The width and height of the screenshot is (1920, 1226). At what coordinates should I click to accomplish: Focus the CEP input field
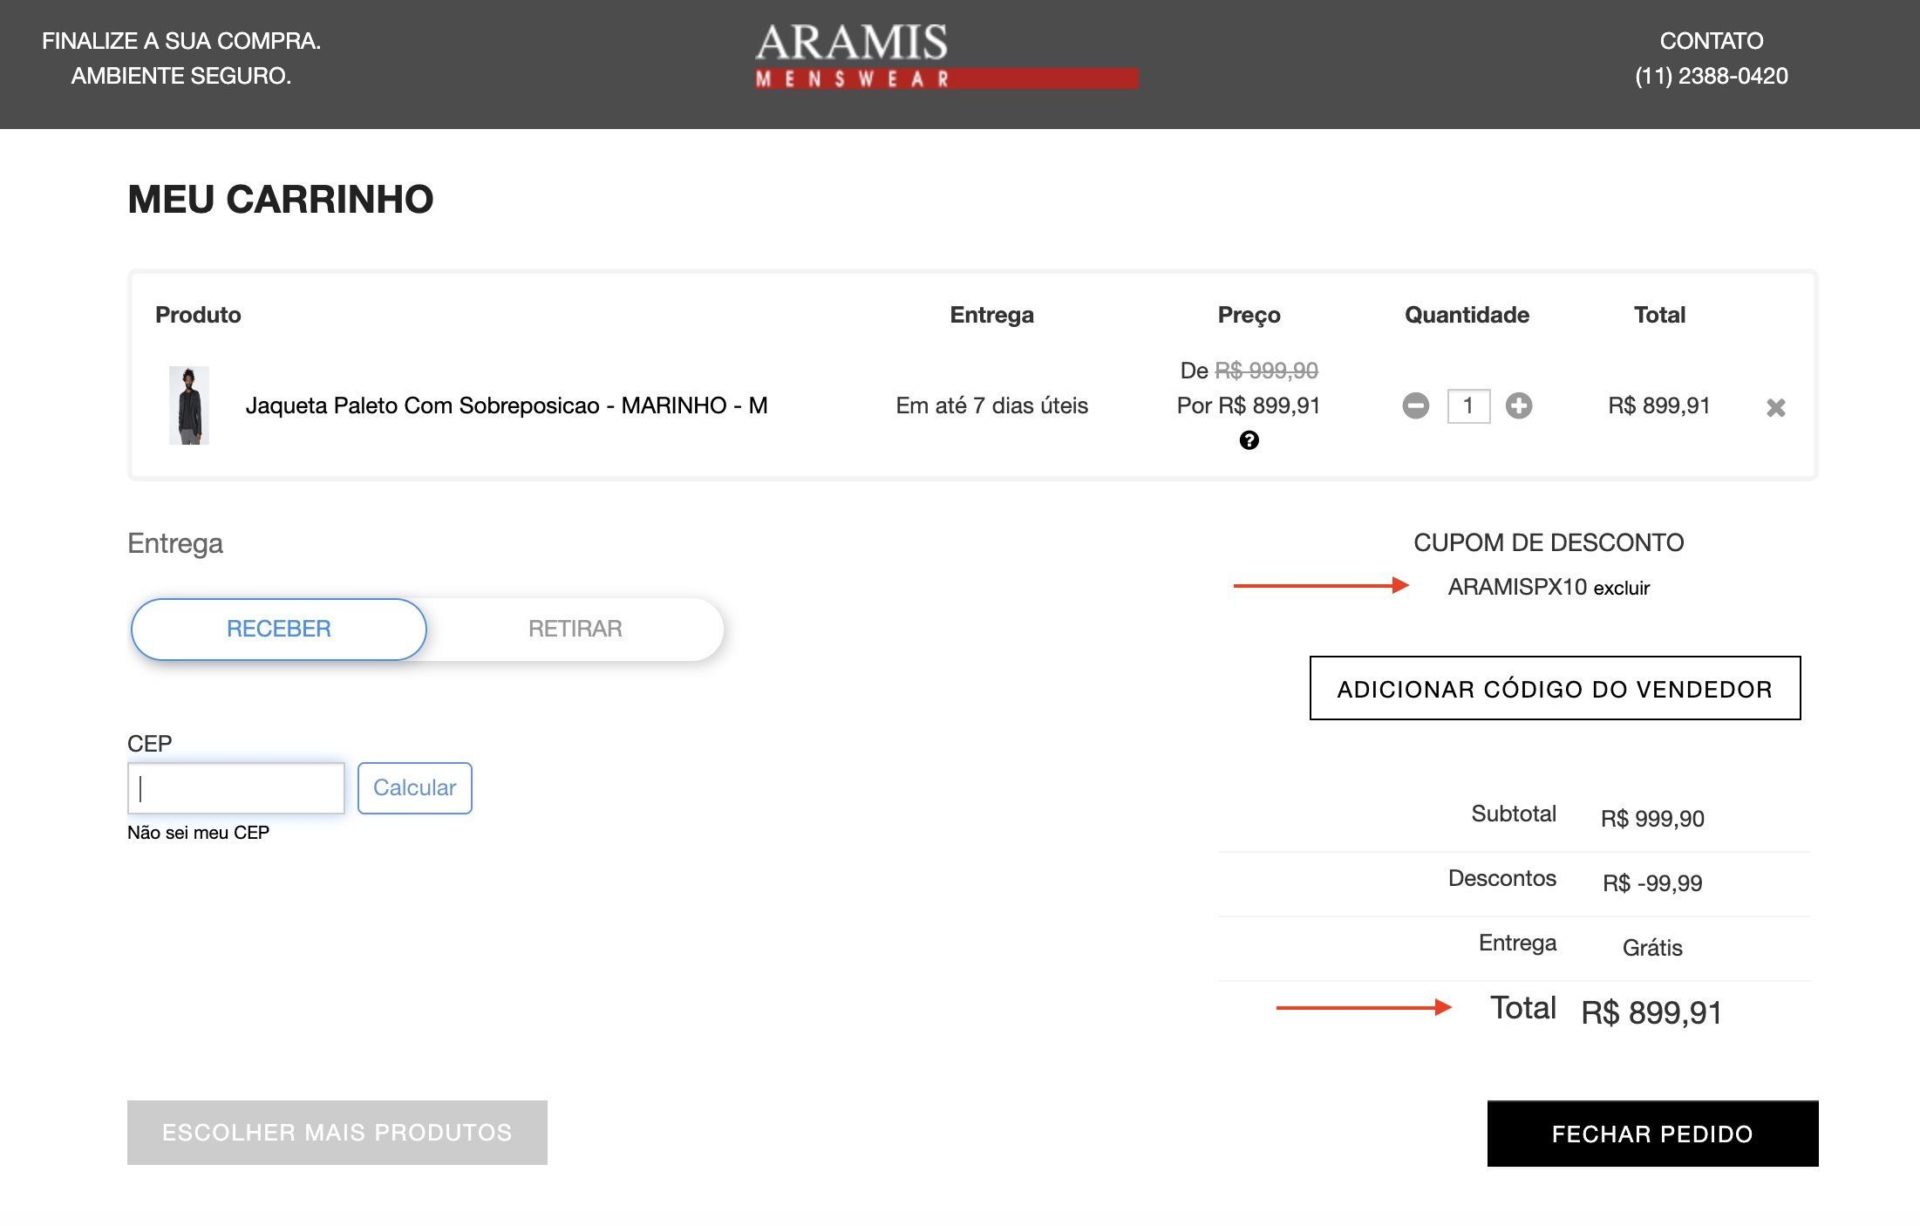coord(236,788)
